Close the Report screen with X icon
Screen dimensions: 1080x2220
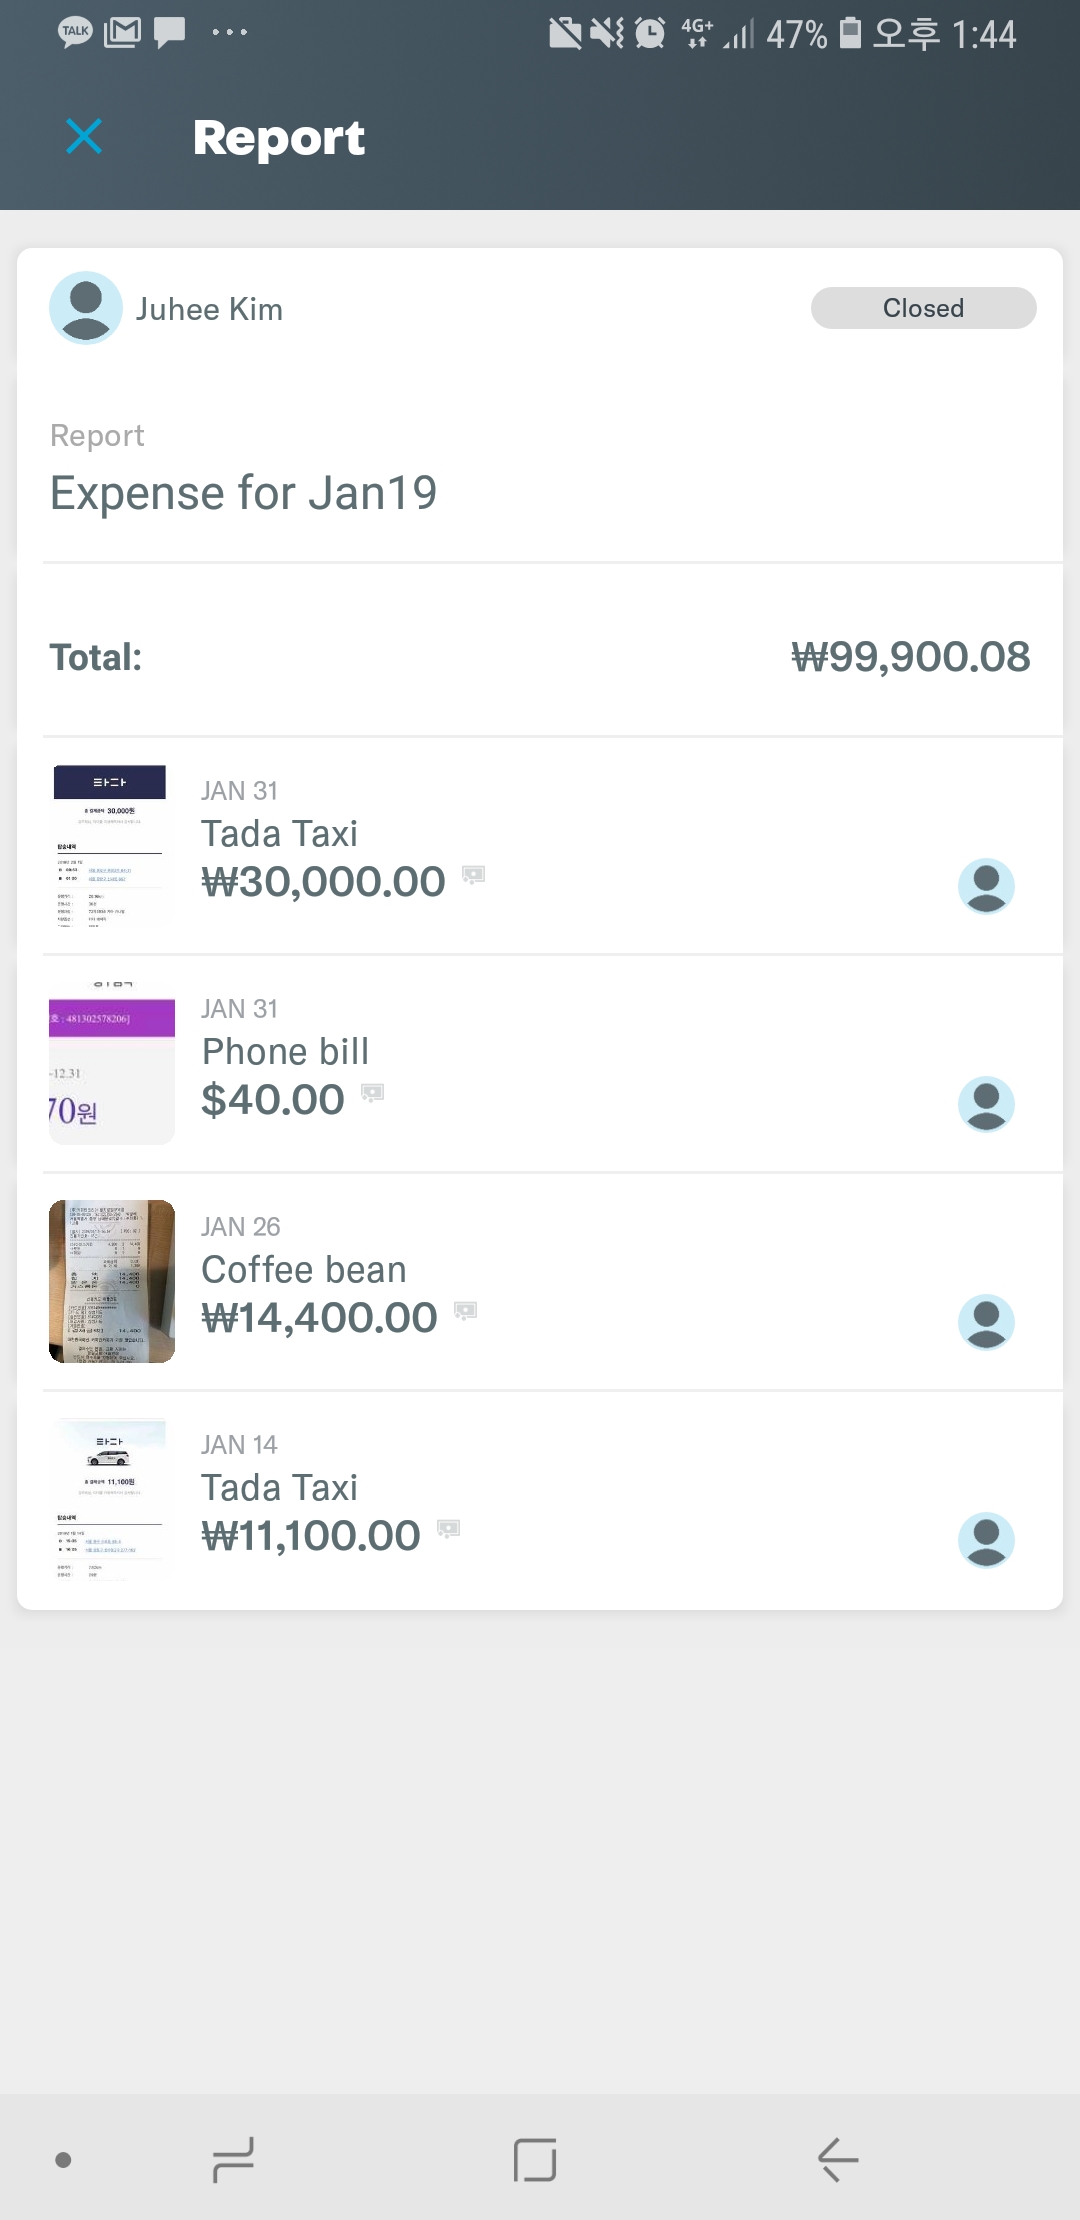[84, 137]
